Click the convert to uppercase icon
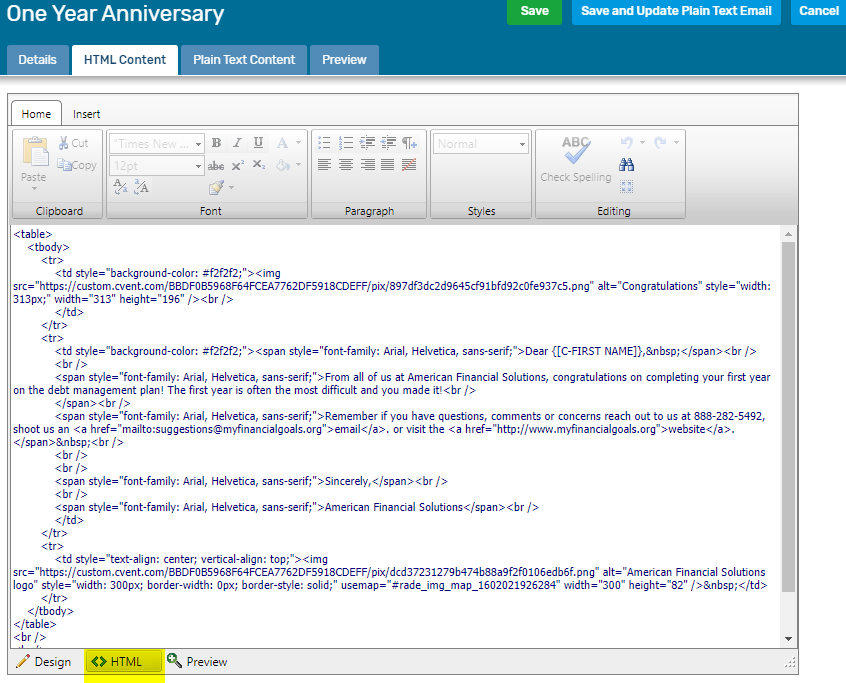The height and width of the screenshot is (683, 846). [x=141, y=187]
